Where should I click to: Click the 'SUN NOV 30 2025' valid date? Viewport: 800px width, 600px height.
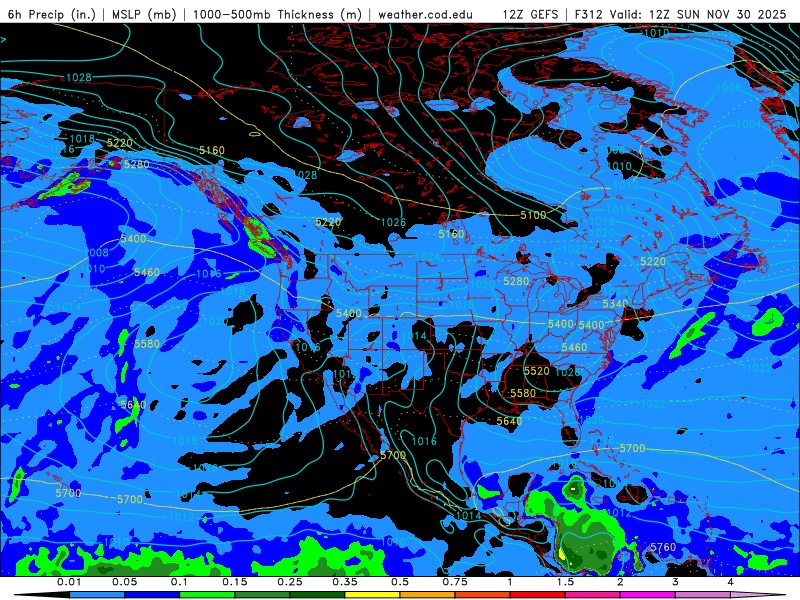click(x=732, y=14)
